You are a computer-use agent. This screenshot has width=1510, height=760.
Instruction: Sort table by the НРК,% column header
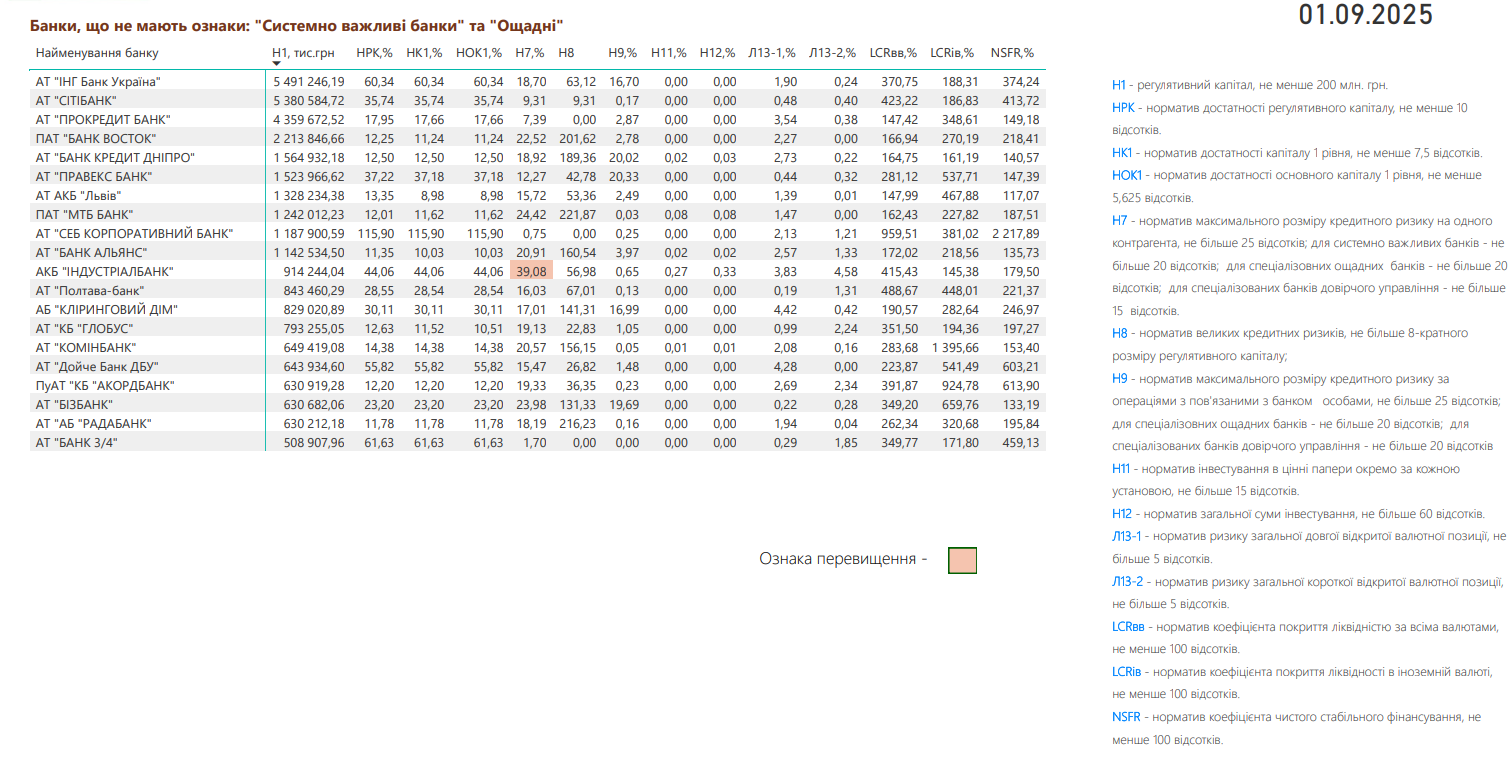374,52
